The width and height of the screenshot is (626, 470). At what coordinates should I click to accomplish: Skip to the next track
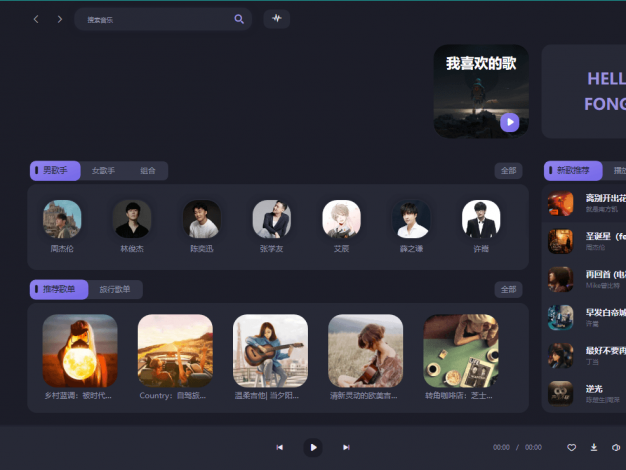346,447
